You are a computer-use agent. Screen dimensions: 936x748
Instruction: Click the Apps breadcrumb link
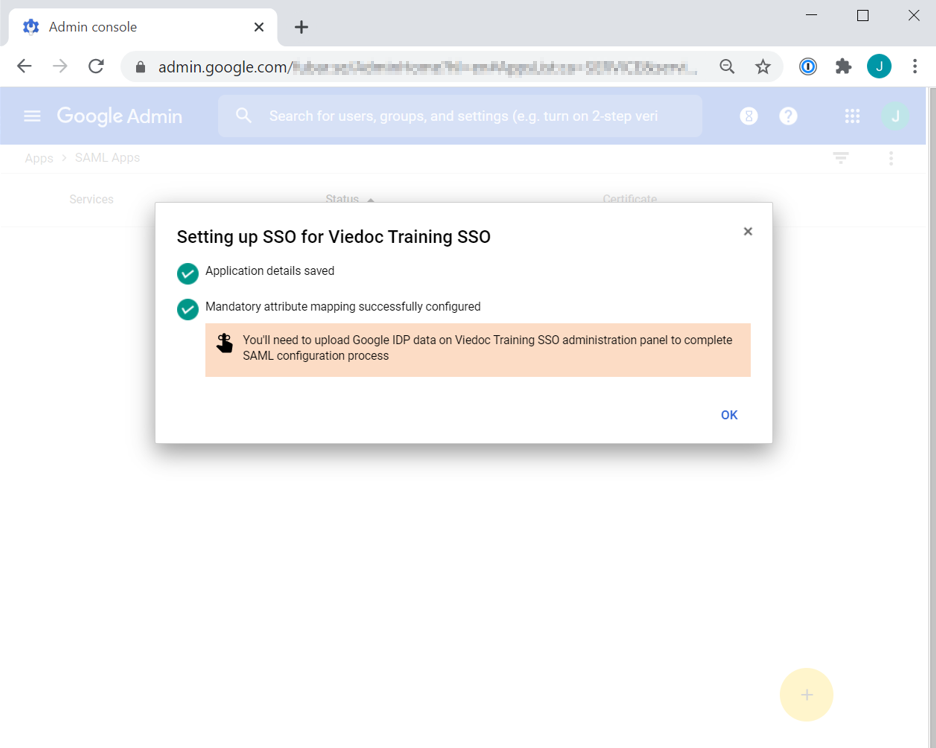[39, 158]
